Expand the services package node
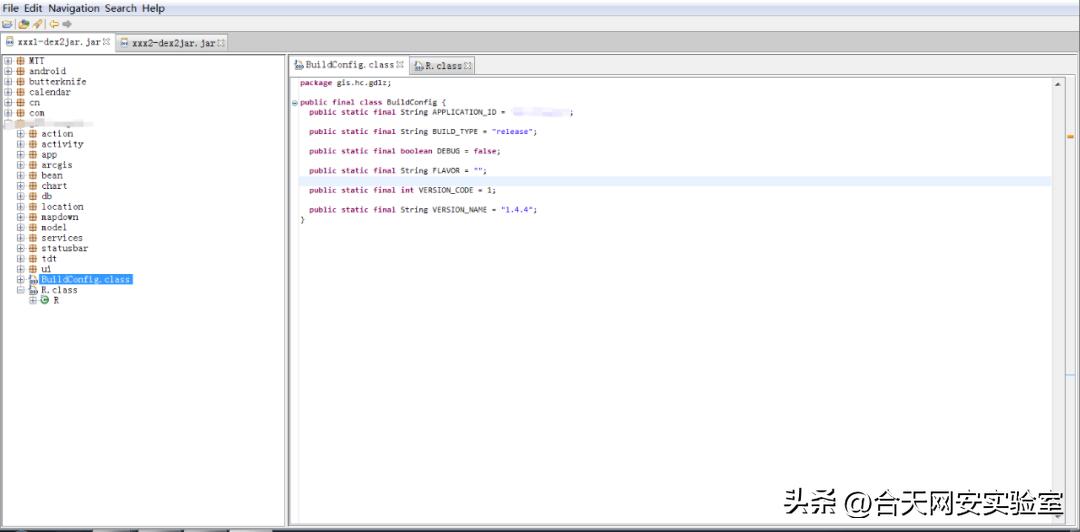The height and width of the screenshot is (532, 1080). [20, 238]
